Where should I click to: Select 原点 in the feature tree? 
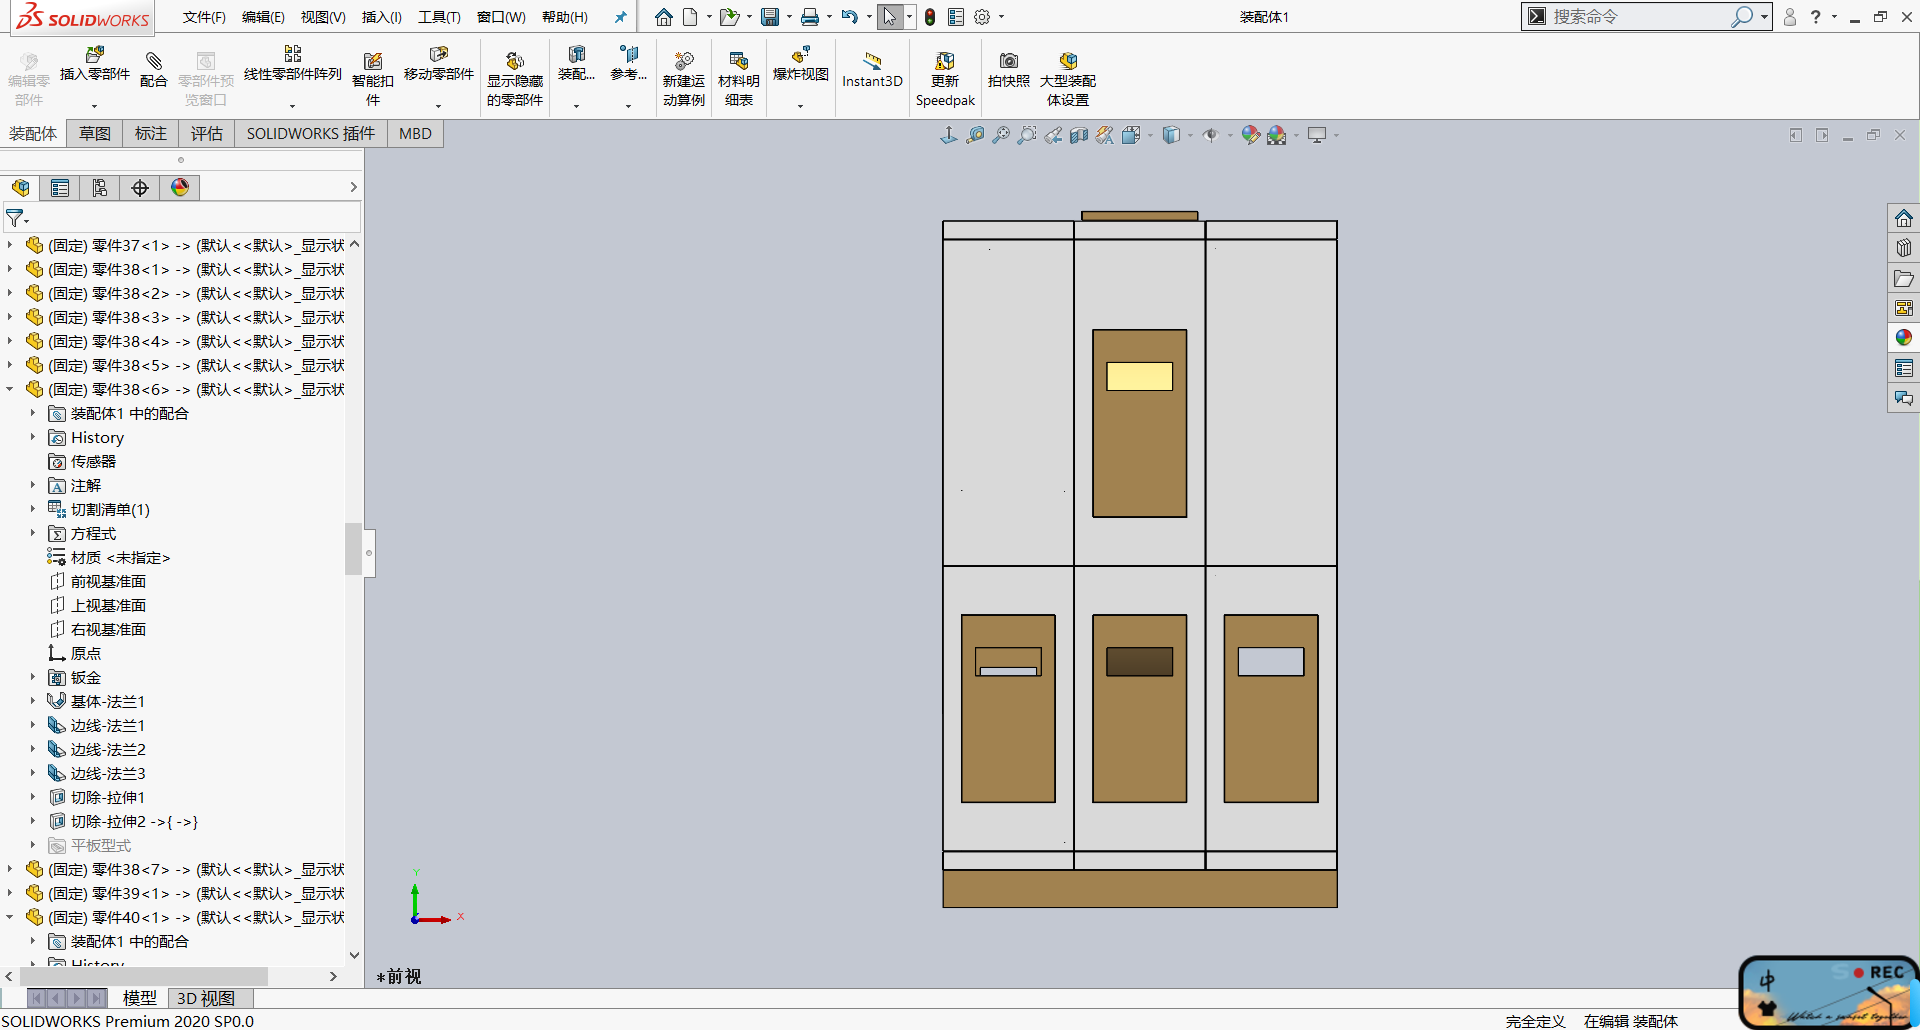85,653
